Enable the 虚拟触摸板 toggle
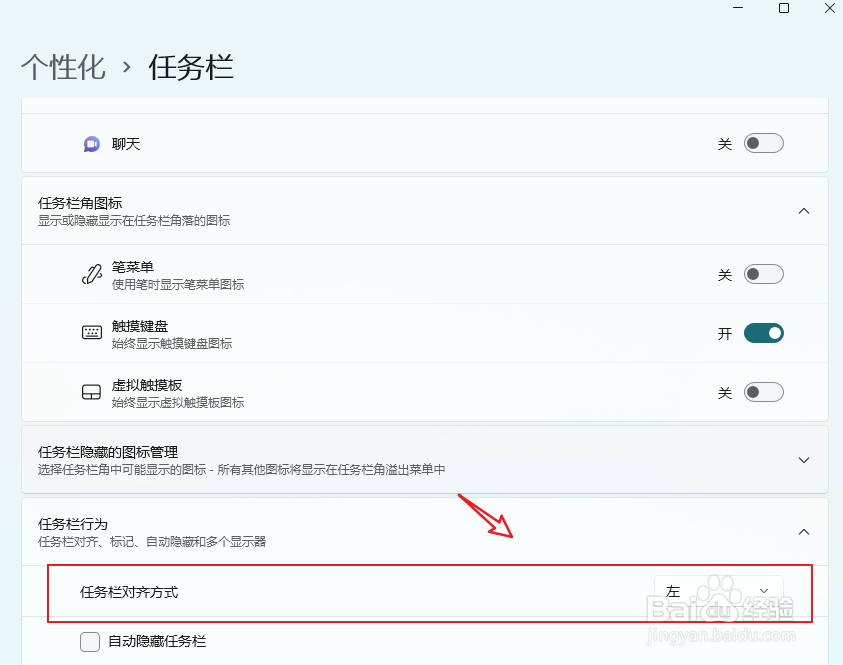This screenshot has height=665, width=843. point(763,391)
